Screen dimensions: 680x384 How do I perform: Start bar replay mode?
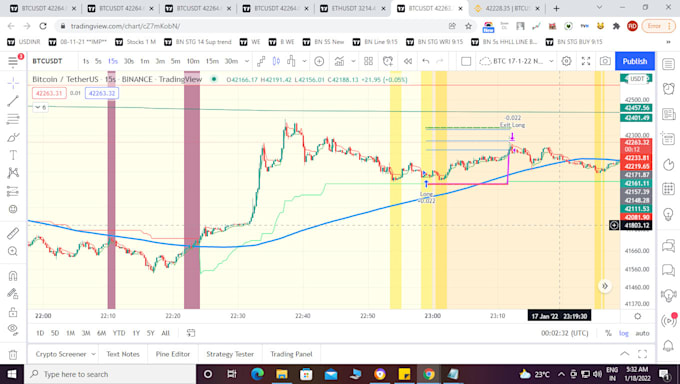pos(408,61)
